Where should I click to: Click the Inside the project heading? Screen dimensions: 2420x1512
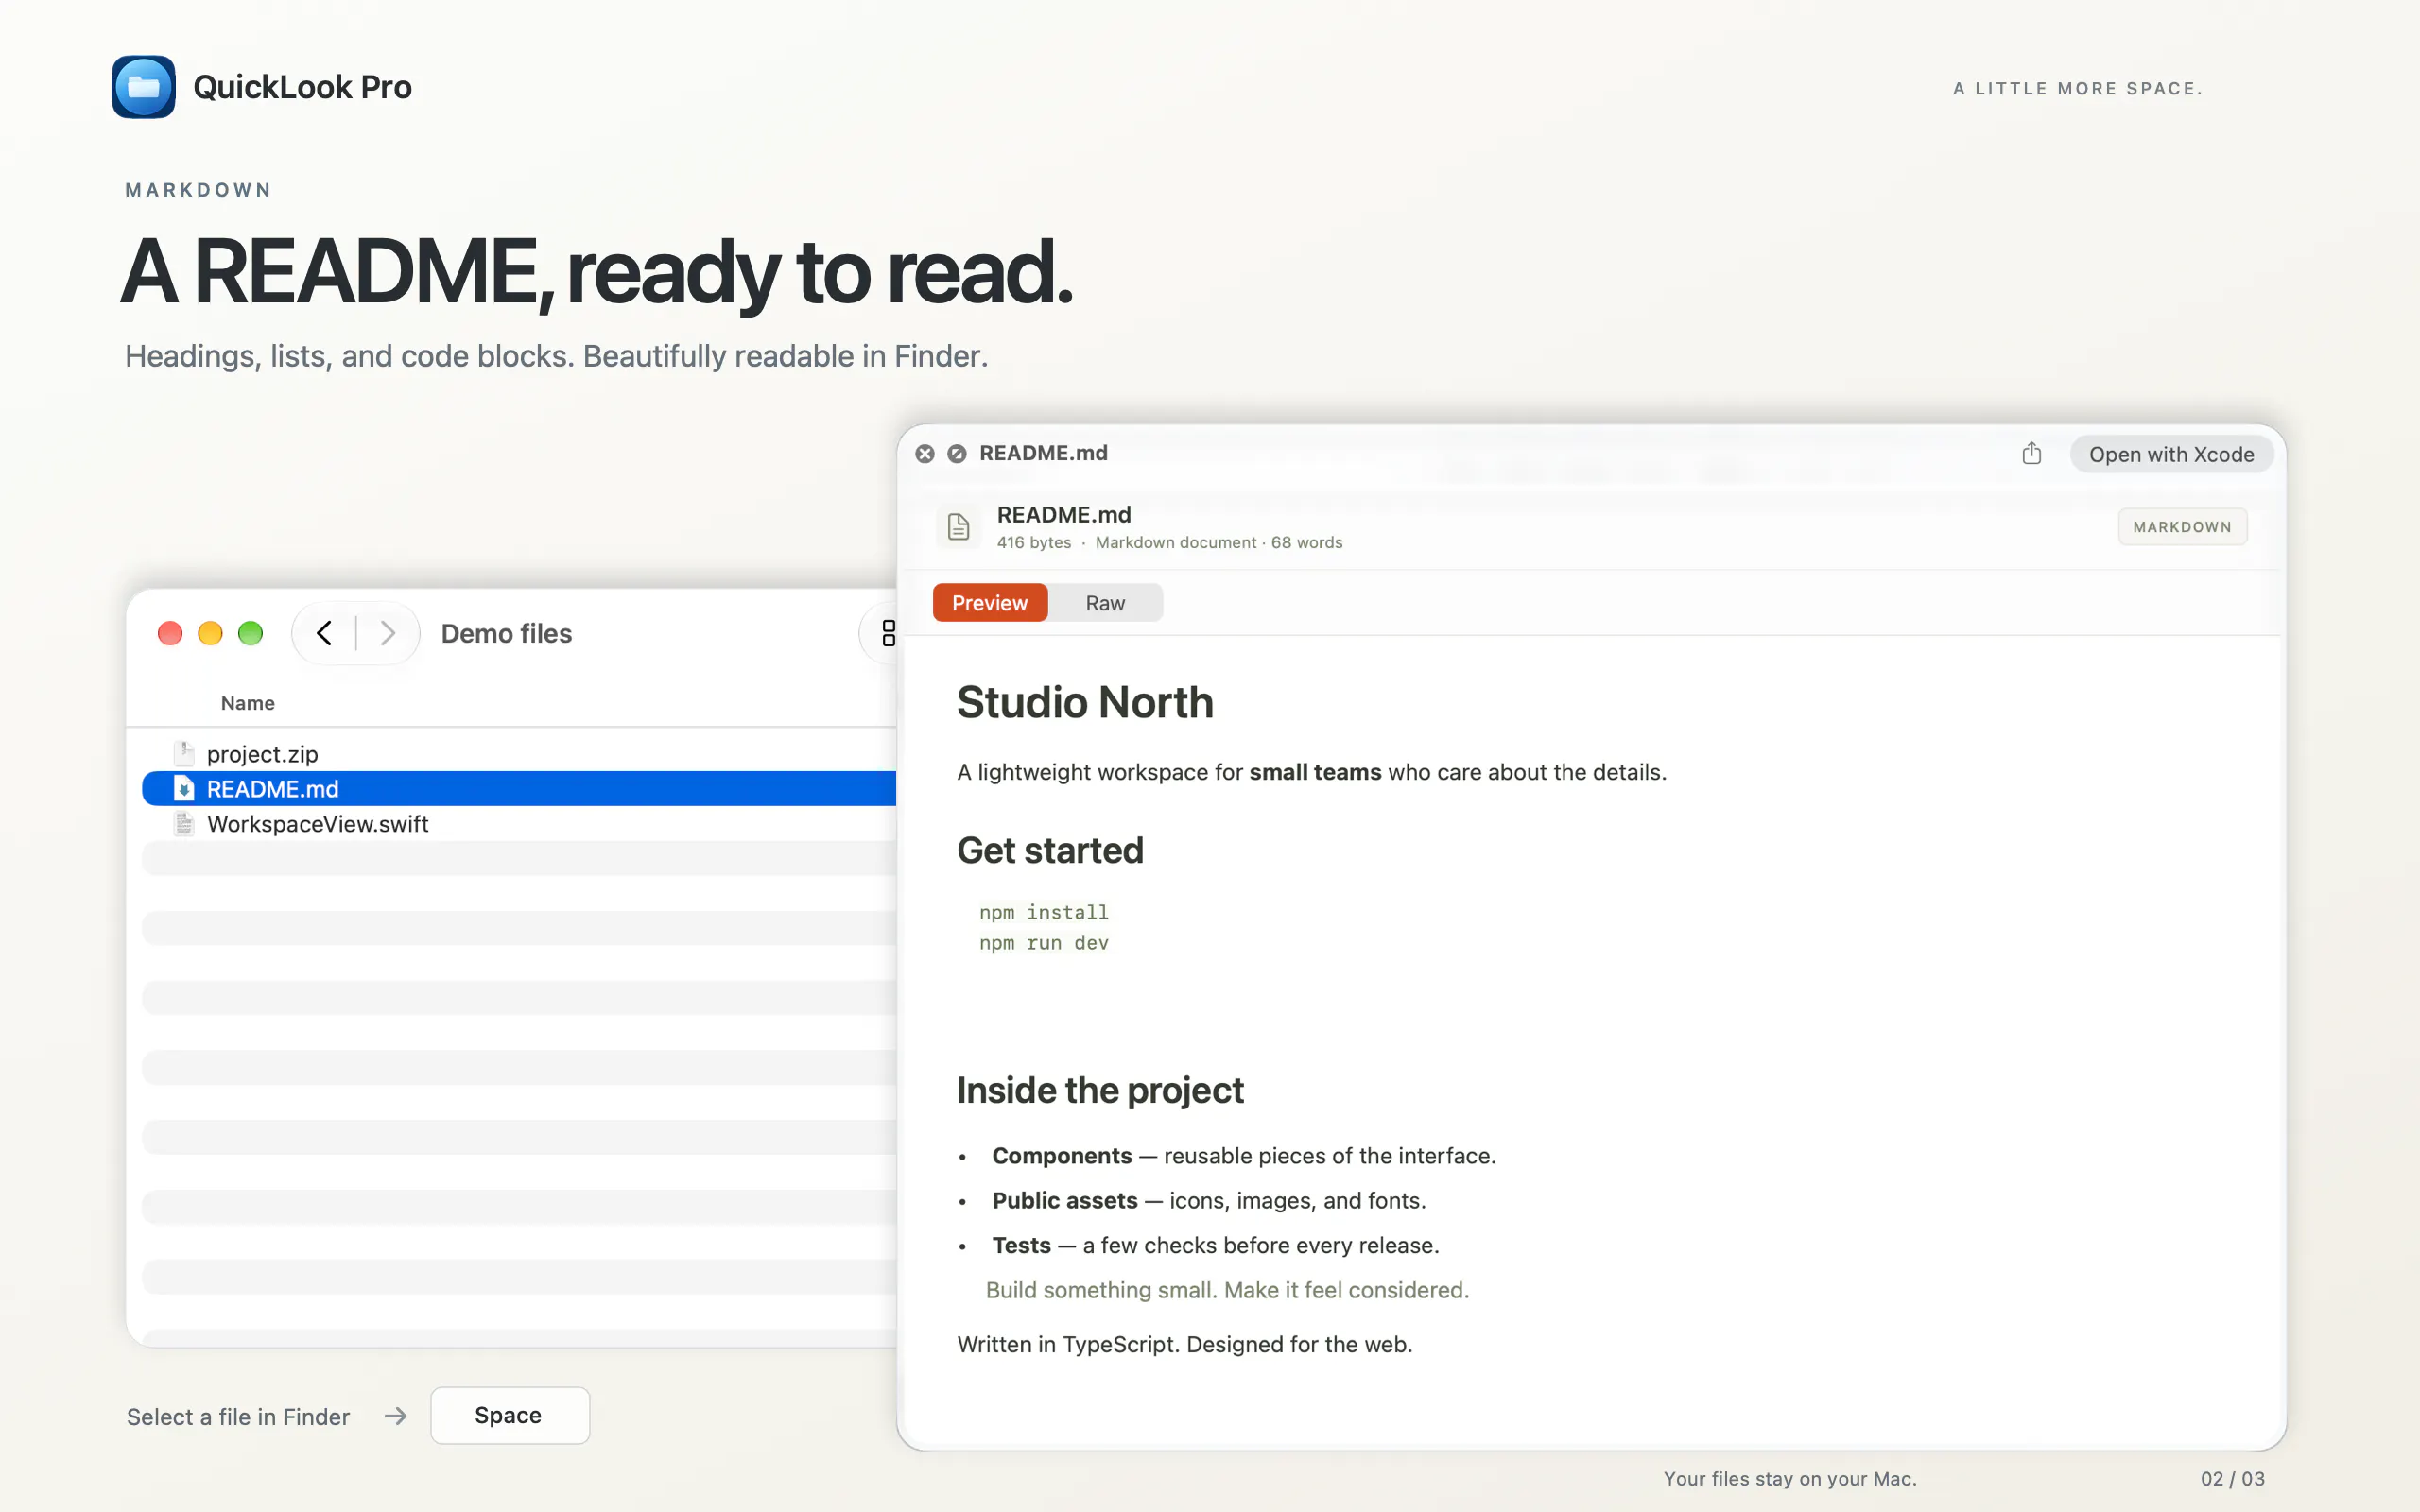point(1100,1090)
